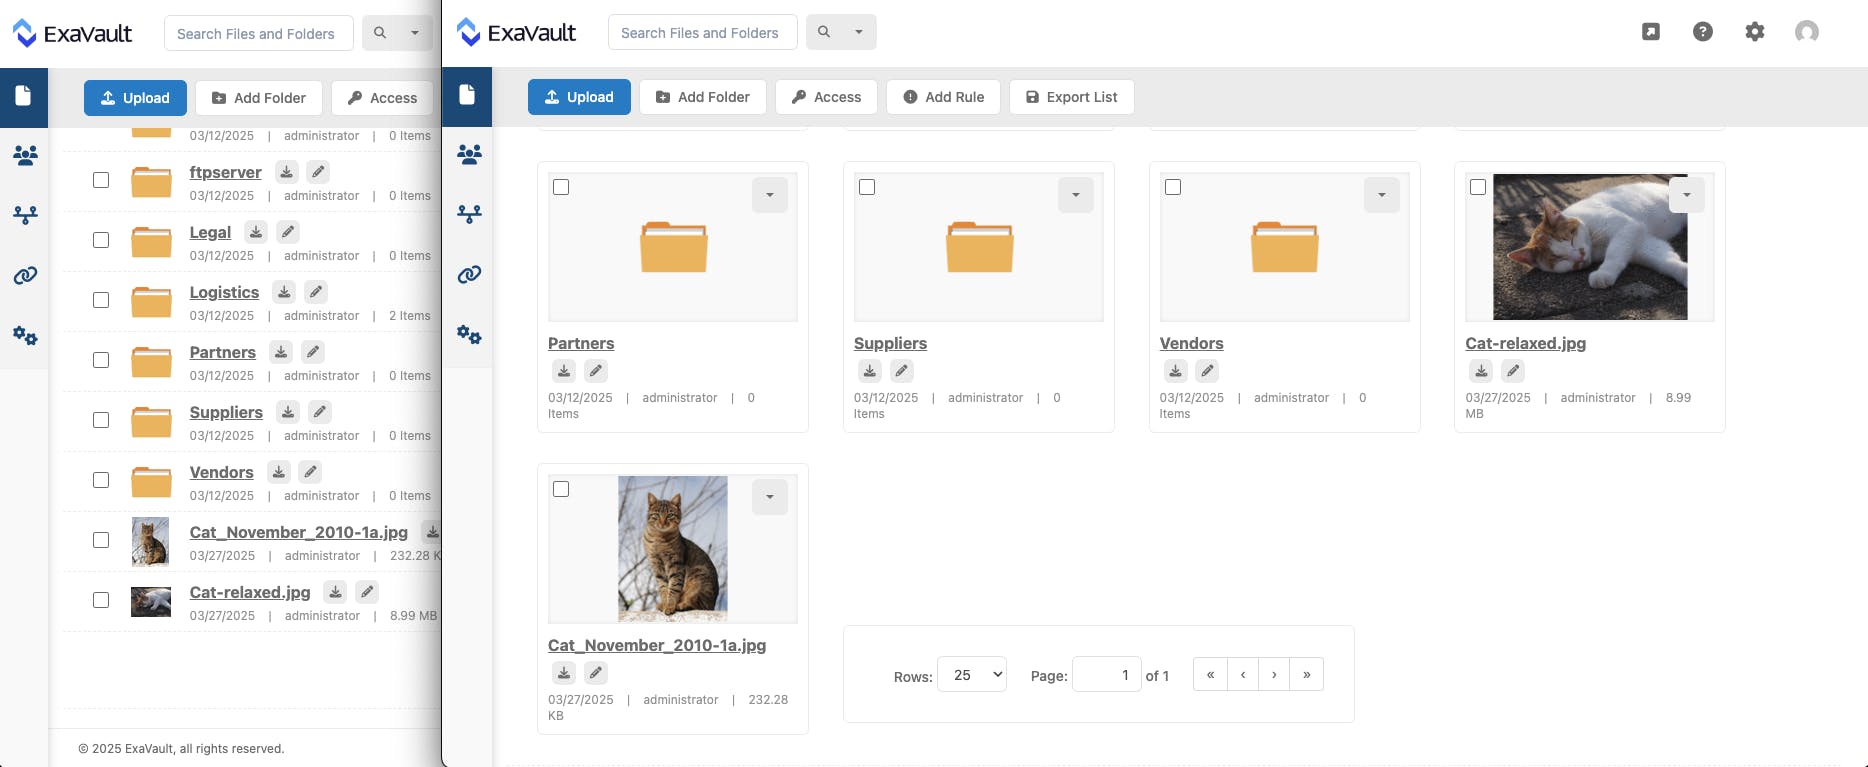Jump to the last page with the » button

pos(1307,675)
